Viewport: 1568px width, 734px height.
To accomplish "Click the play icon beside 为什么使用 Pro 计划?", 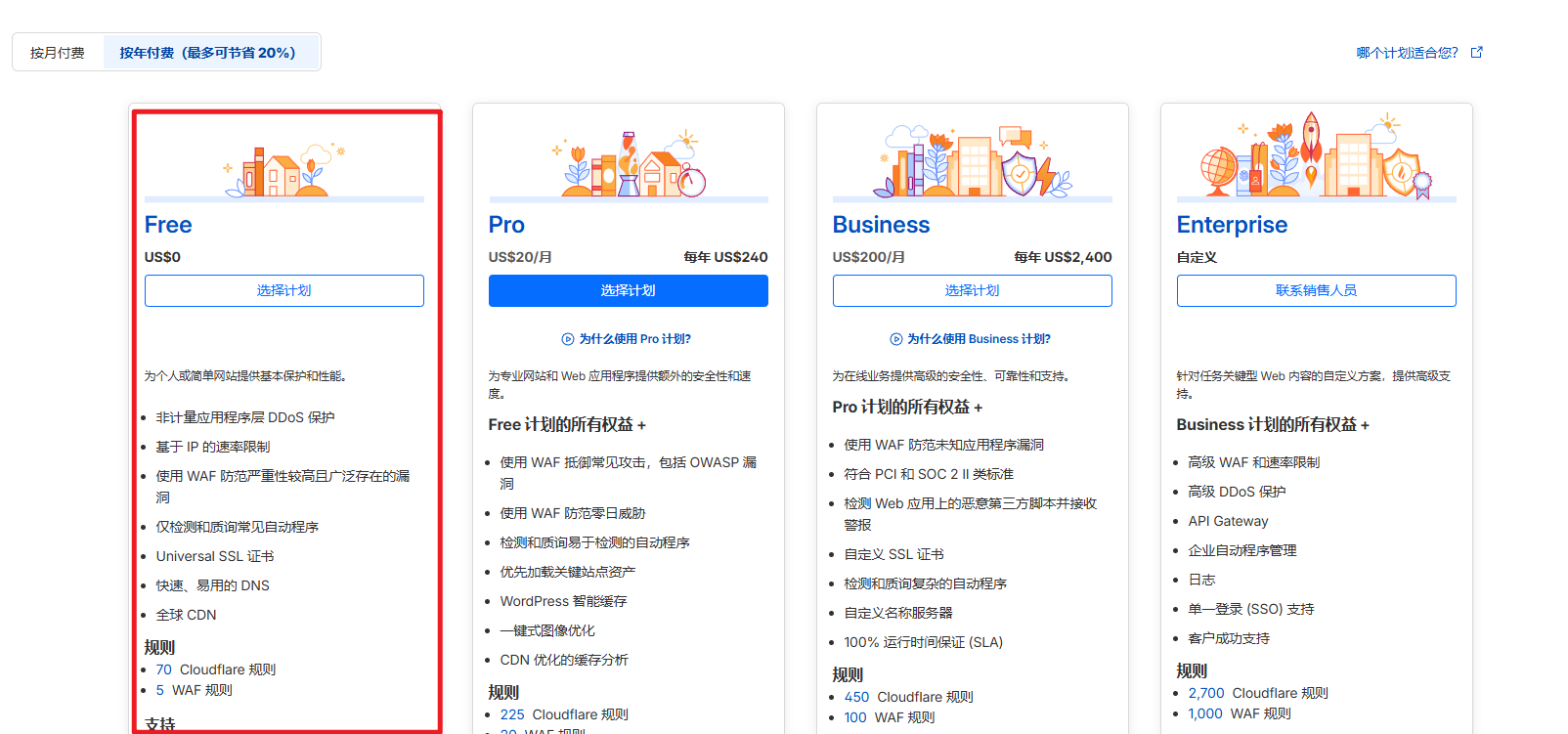I will [x=568, y=339].
